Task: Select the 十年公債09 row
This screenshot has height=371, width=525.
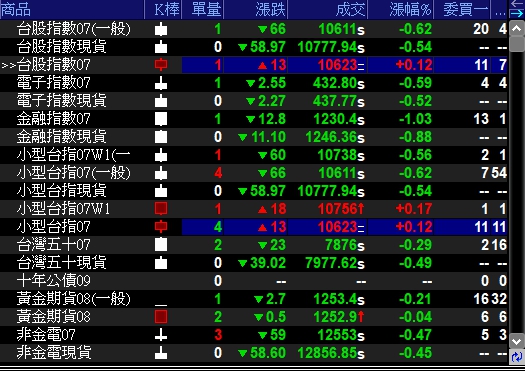Action: (254, 281)
